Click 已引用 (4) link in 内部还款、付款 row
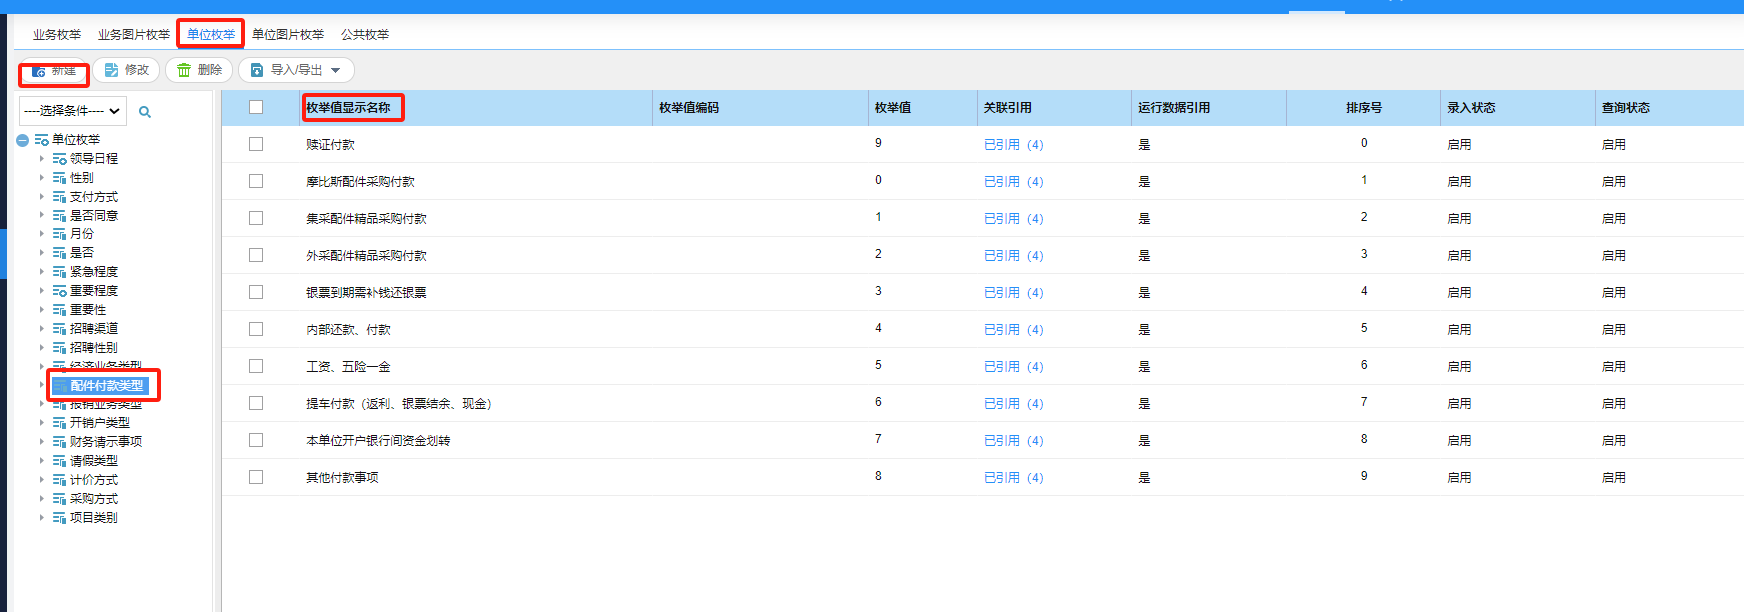 click(x=1013, y=330)
